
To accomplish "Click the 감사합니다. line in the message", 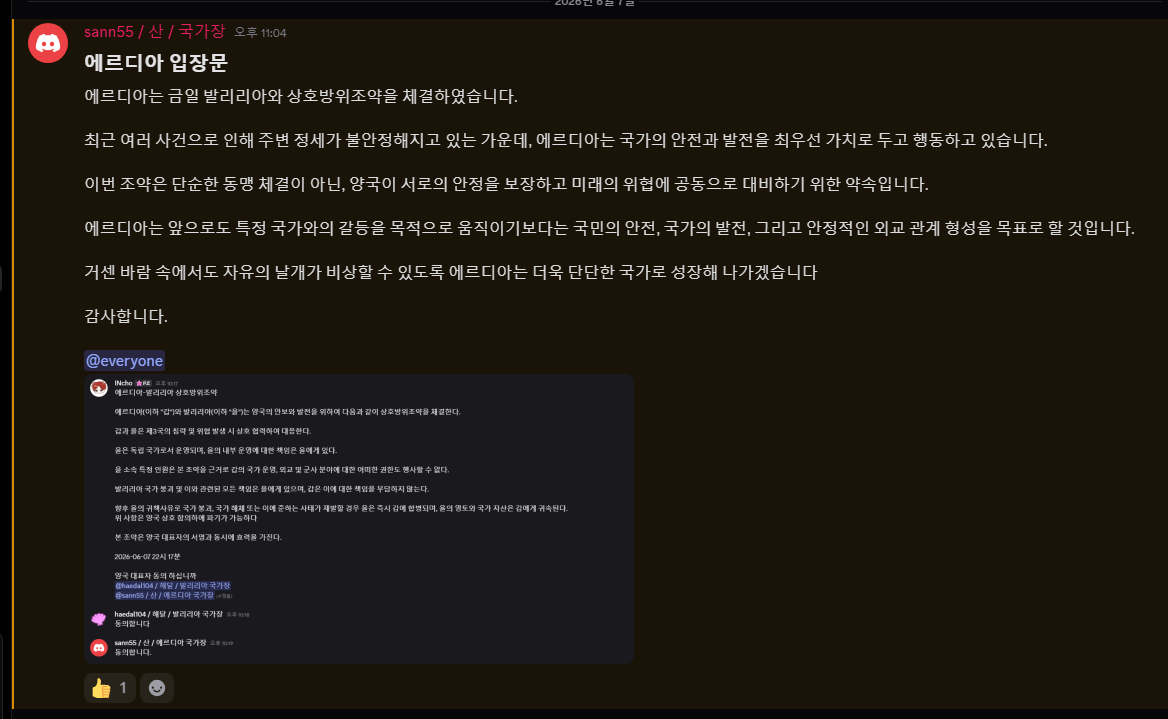I will pos(126,316).
